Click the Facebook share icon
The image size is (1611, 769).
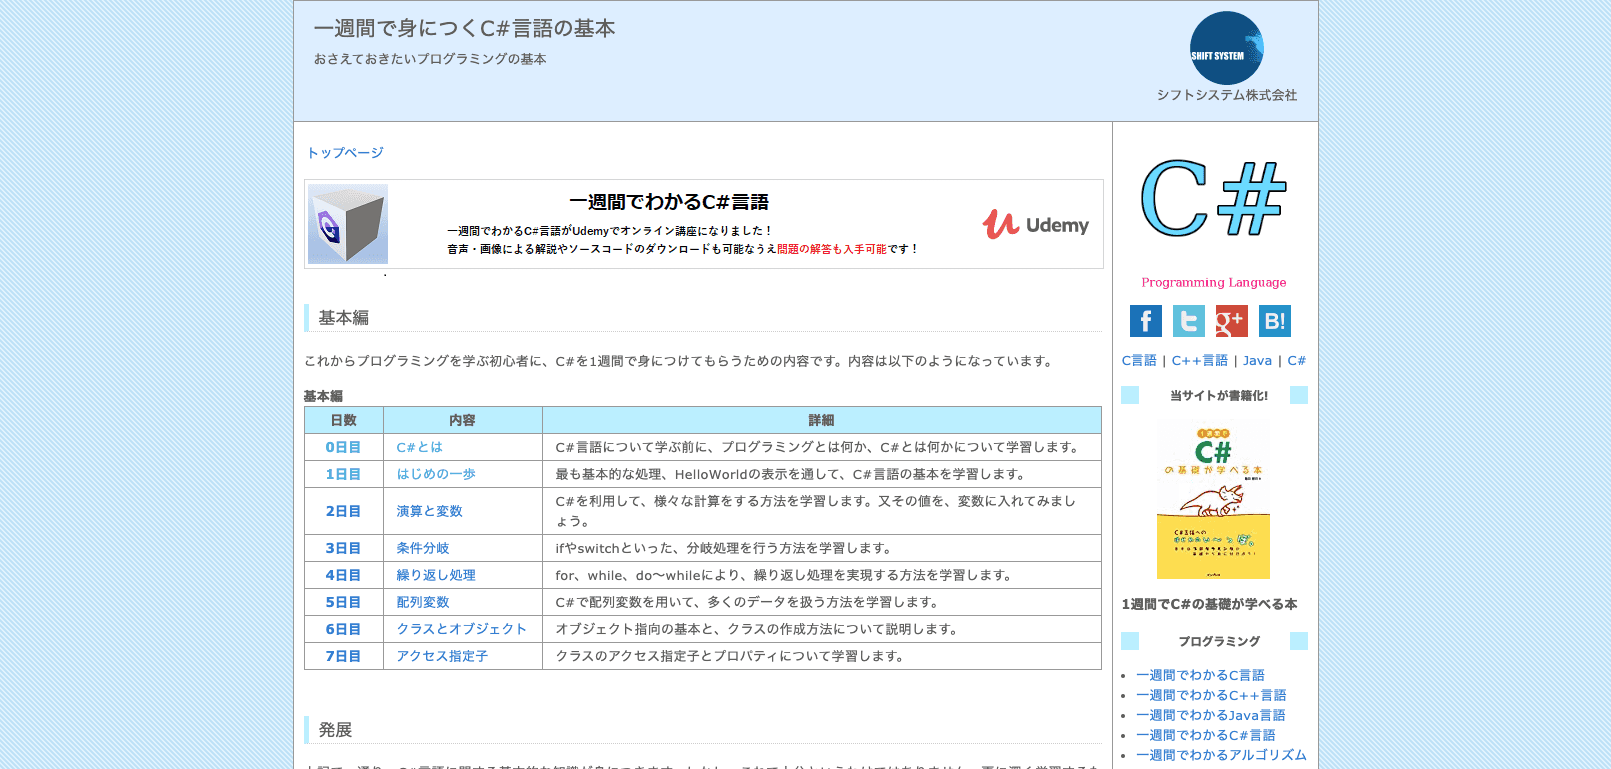(x=1145, y=321)
